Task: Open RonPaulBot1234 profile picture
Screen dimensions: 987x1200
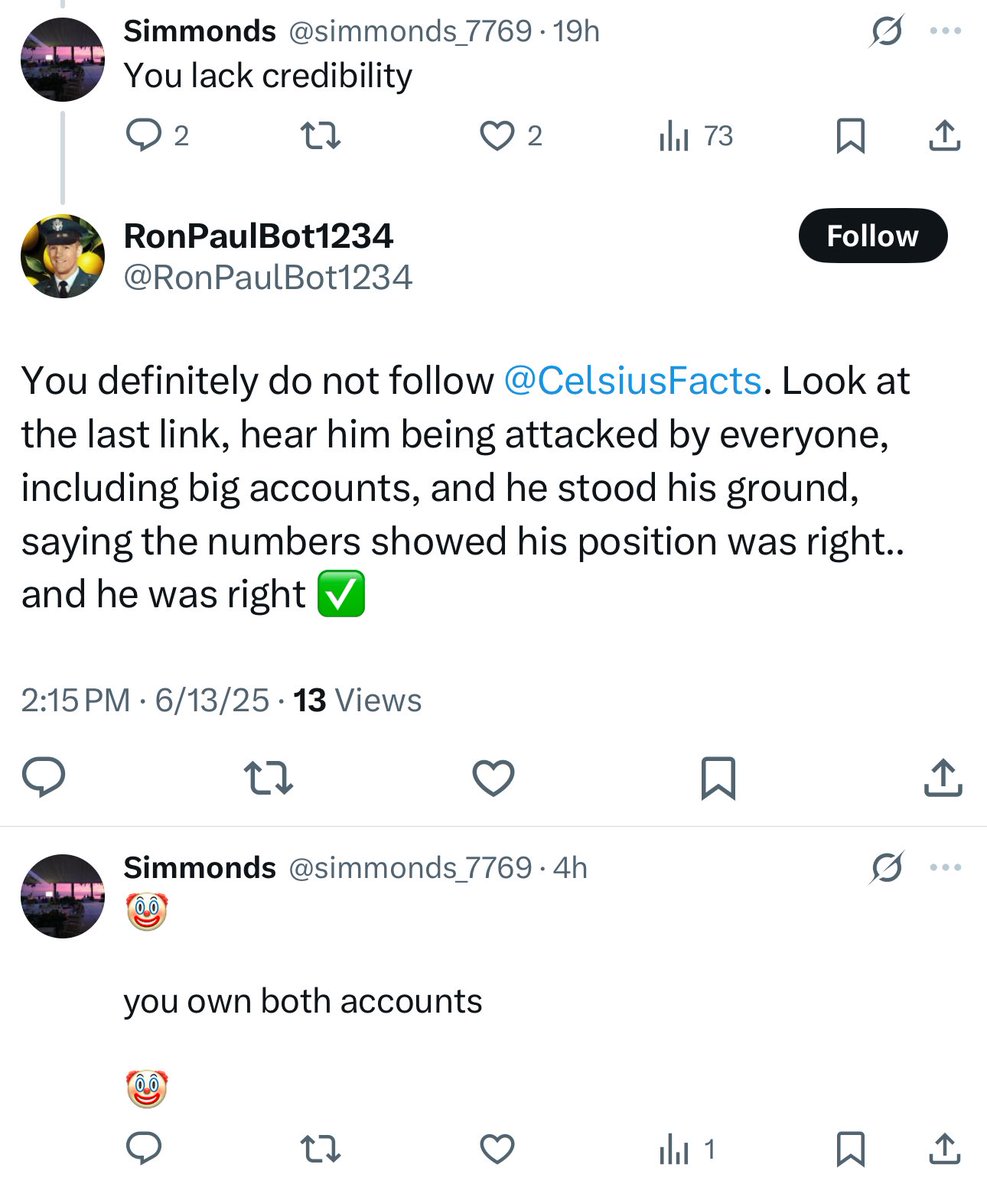Action: point(62,256)
